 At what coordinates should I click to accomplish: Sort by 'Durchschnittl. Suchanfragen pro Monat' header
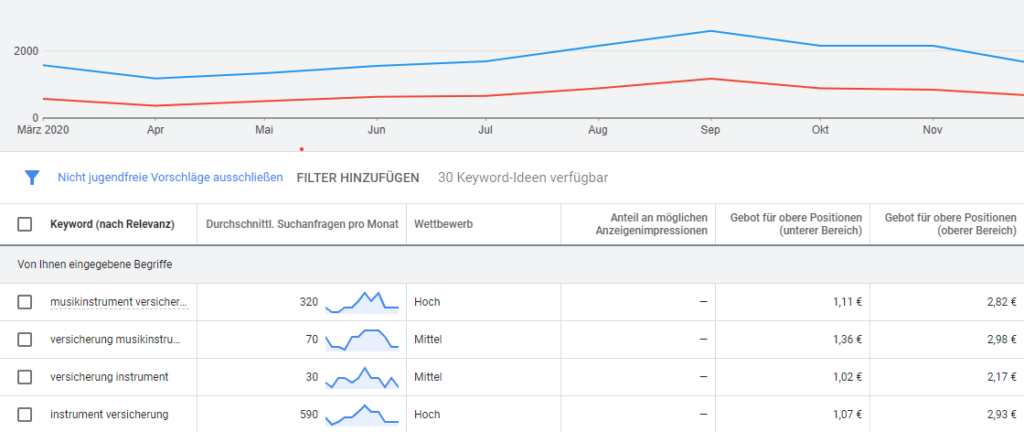point(302,224)
